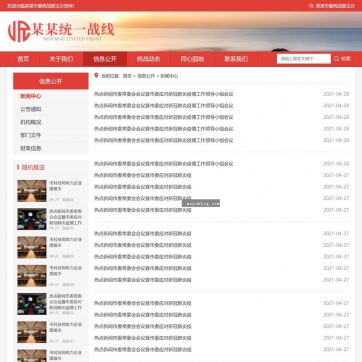Click the top-right site name link in header
Image resolution: width=362 pixels, height=362 pixels.
click(x=335, y=6)
